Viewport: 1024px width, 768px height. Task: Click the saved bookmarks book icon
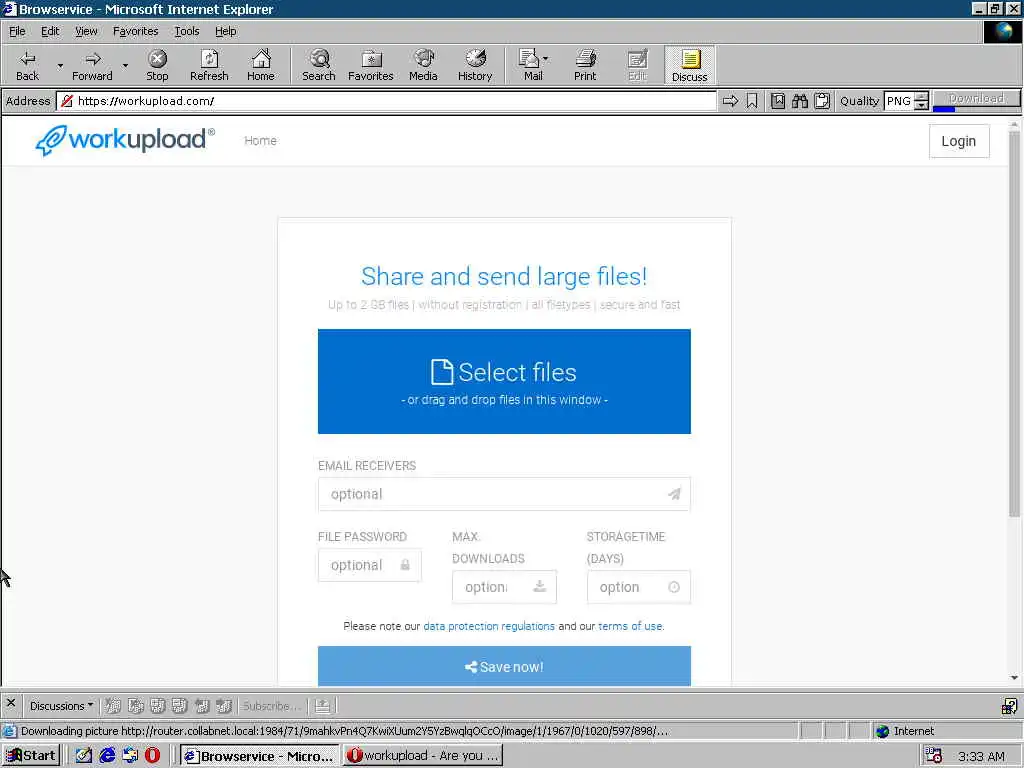(x=778, y=101)
